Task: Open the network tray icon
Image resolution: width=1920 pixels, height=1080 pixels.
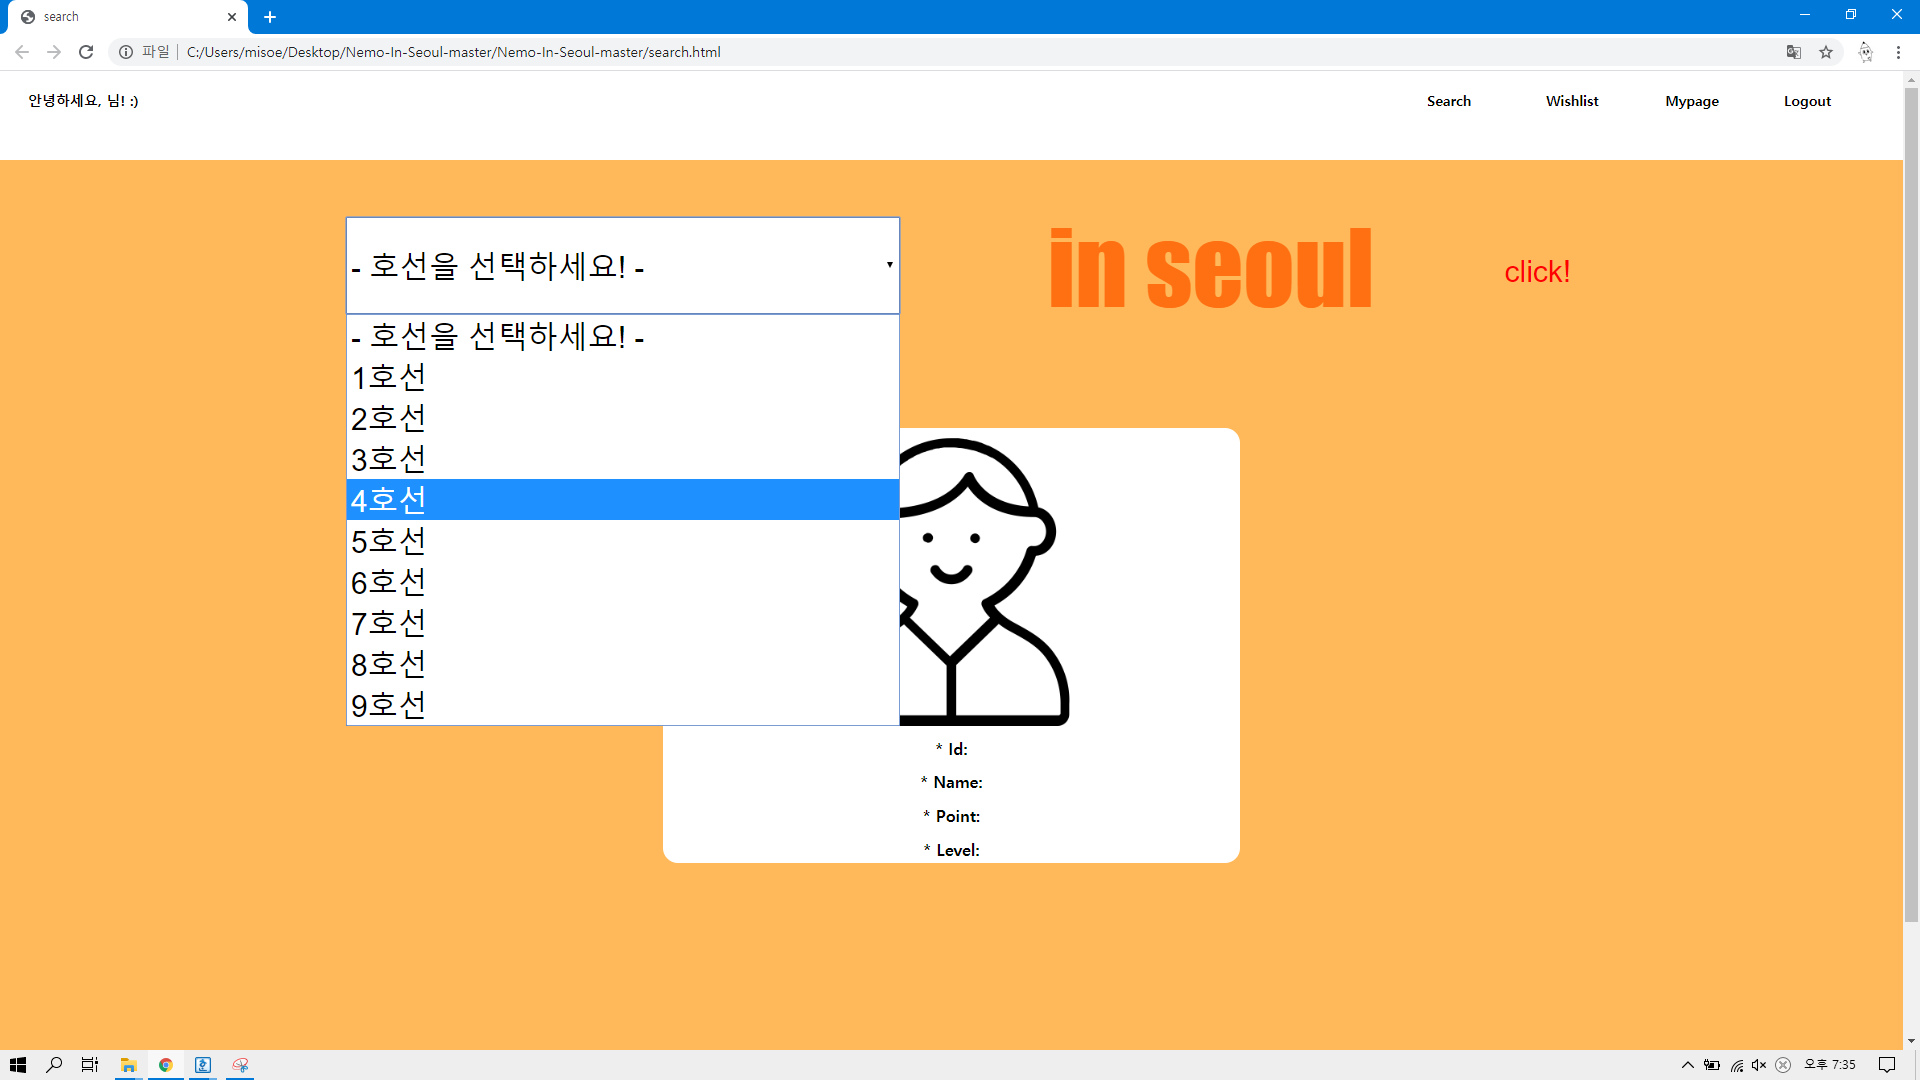Action: click(x=1737, y=1065)
